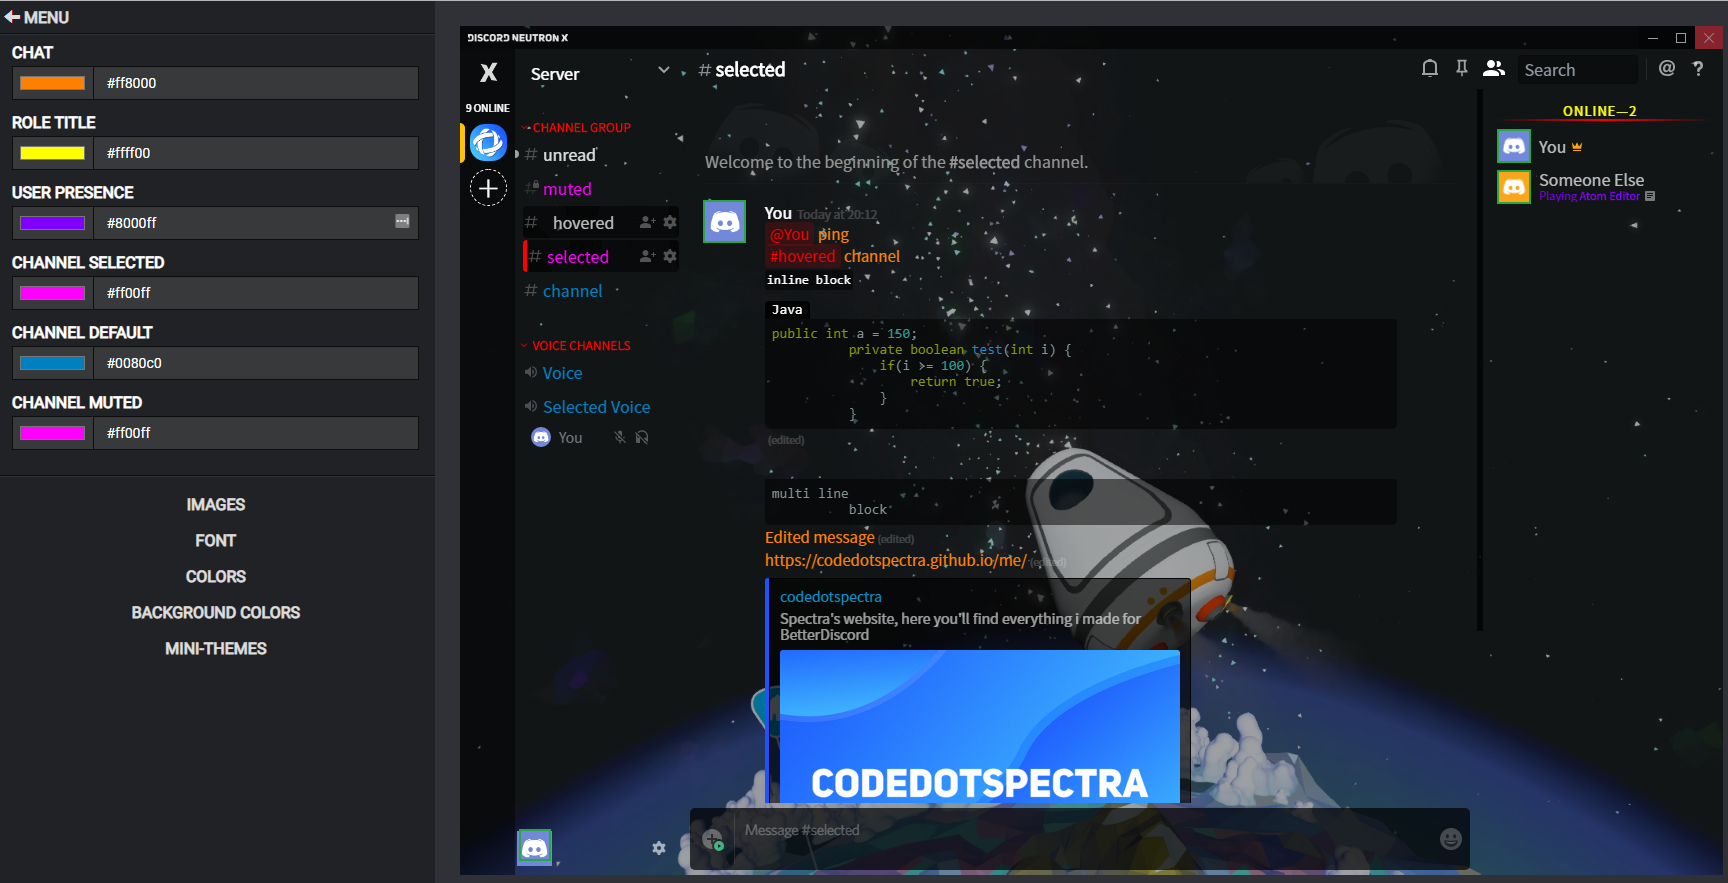Screen dimensions: 1728x883
Task: Click user You in voice channel
Action: (568, 437)
